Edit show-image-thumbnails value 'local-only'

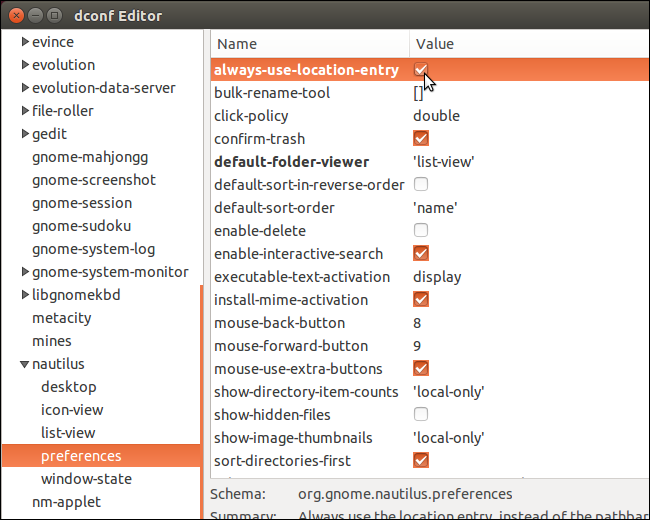tap(449, 438)
